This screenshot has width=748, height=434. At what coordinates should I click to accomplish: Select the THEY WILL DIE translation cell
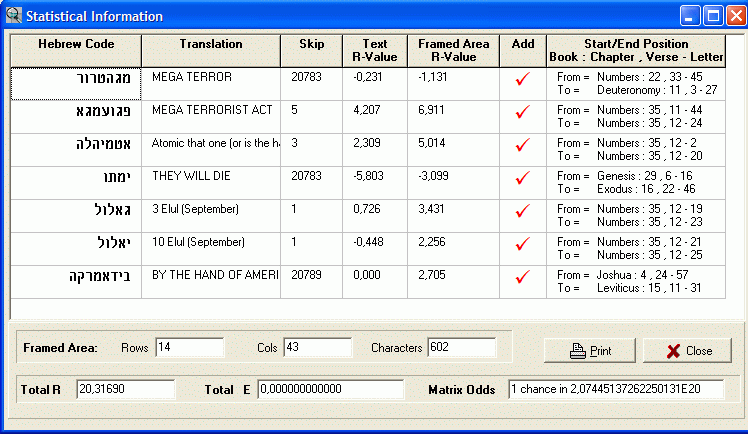click(x=211, y=183)
